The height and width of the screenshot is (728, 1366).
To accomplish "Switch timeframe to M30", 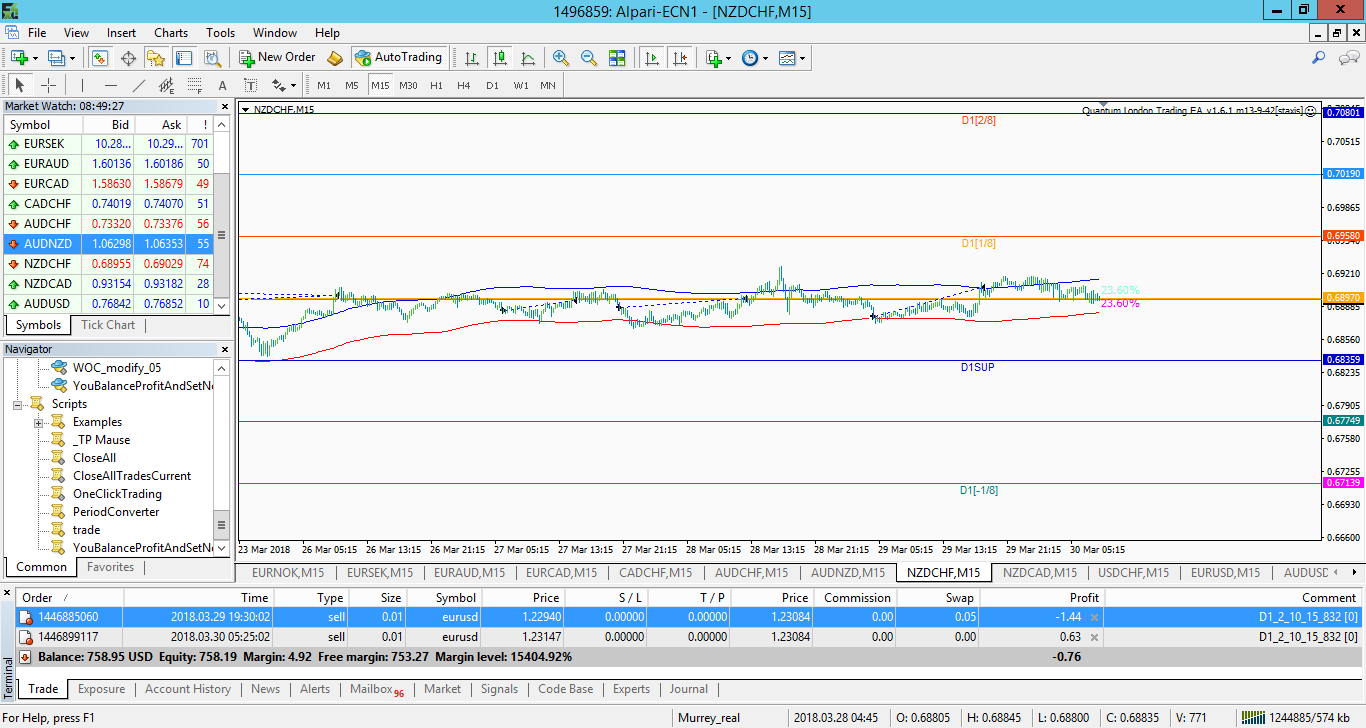I will (x=408, y=85).
